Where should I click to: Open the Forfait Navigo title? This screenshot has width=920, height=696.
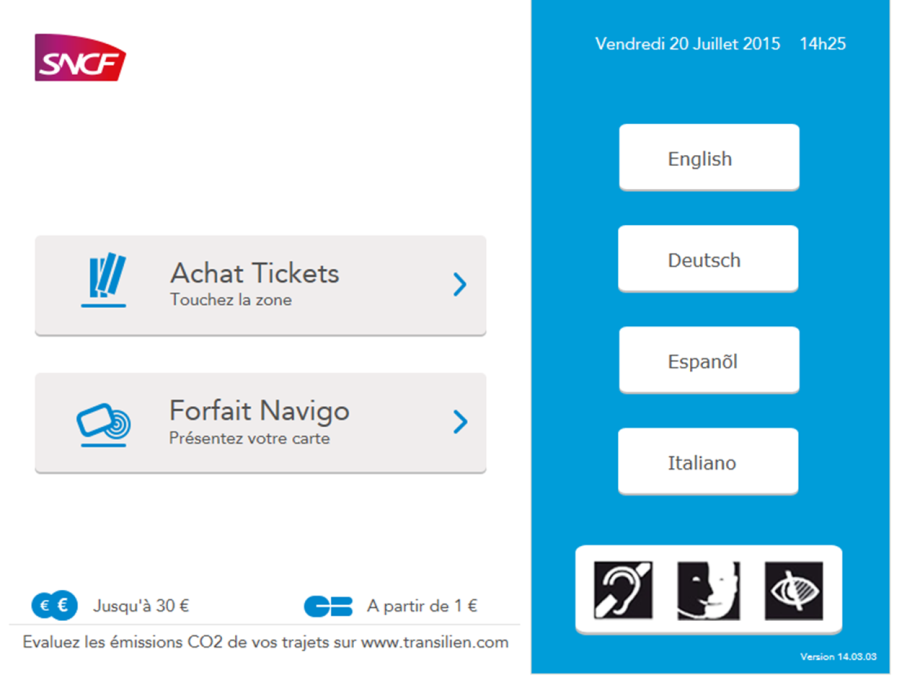coord(259,411)
